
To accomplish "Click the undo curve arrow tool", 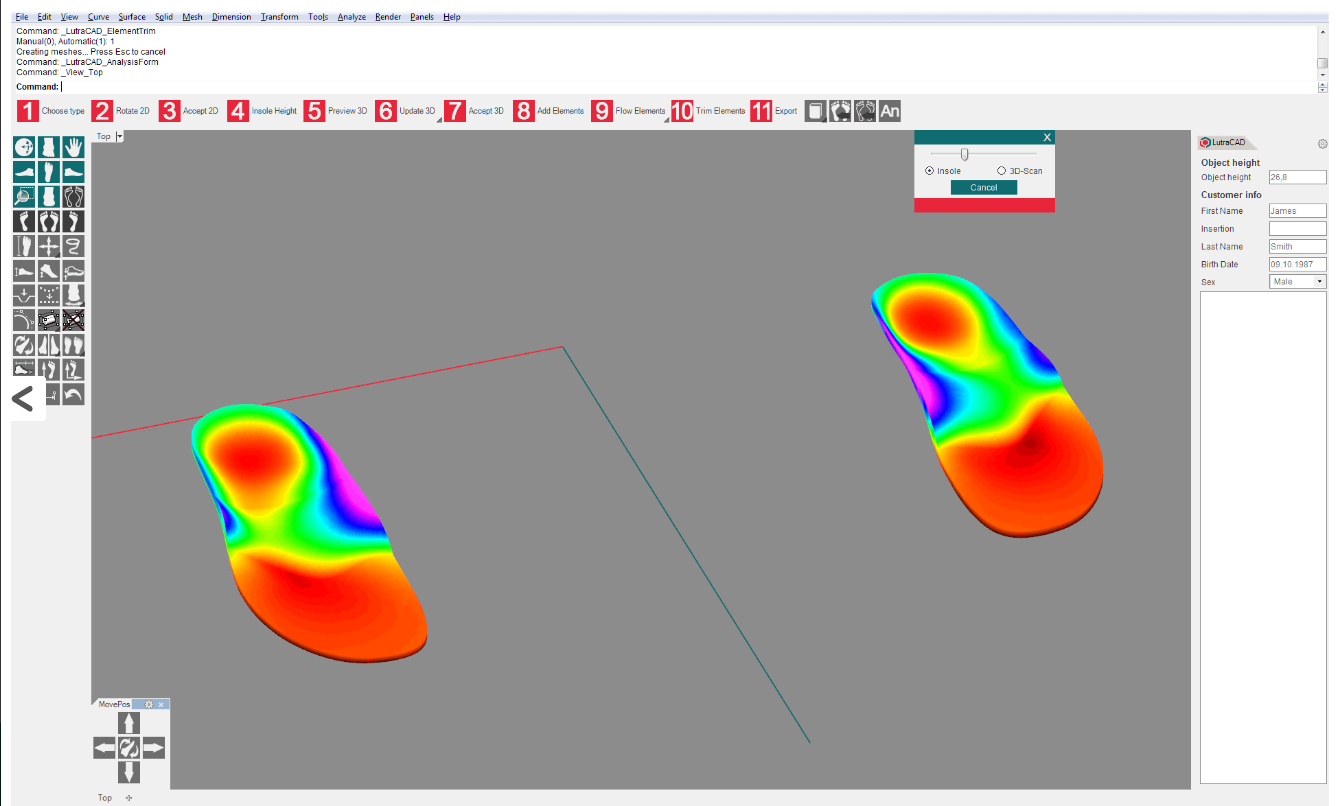I will tap(72, 393).
